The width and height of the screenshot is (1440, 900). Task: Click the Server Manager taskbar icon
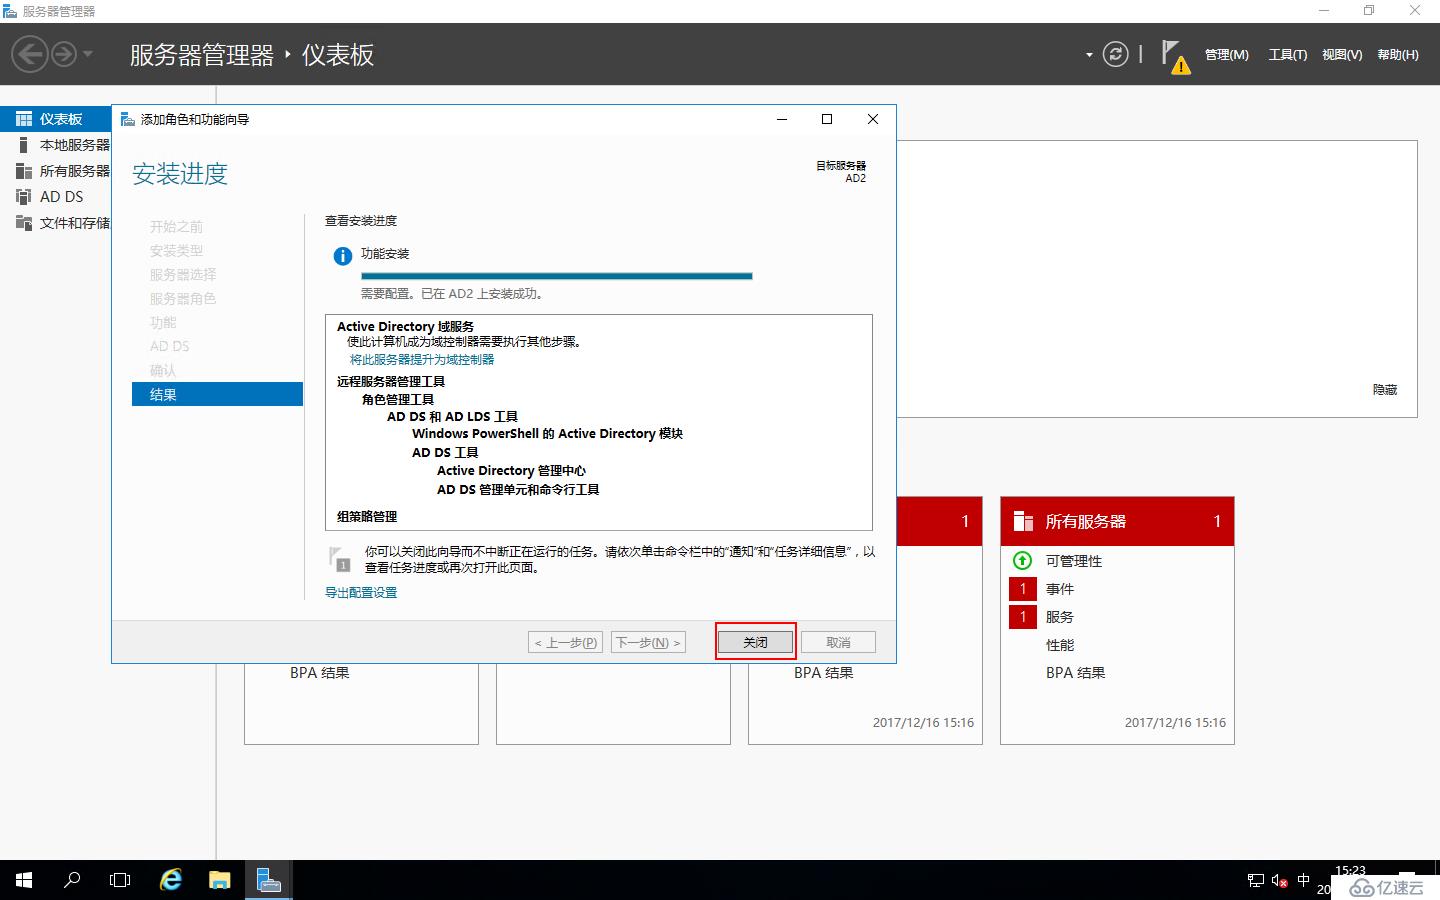[268, 880]
